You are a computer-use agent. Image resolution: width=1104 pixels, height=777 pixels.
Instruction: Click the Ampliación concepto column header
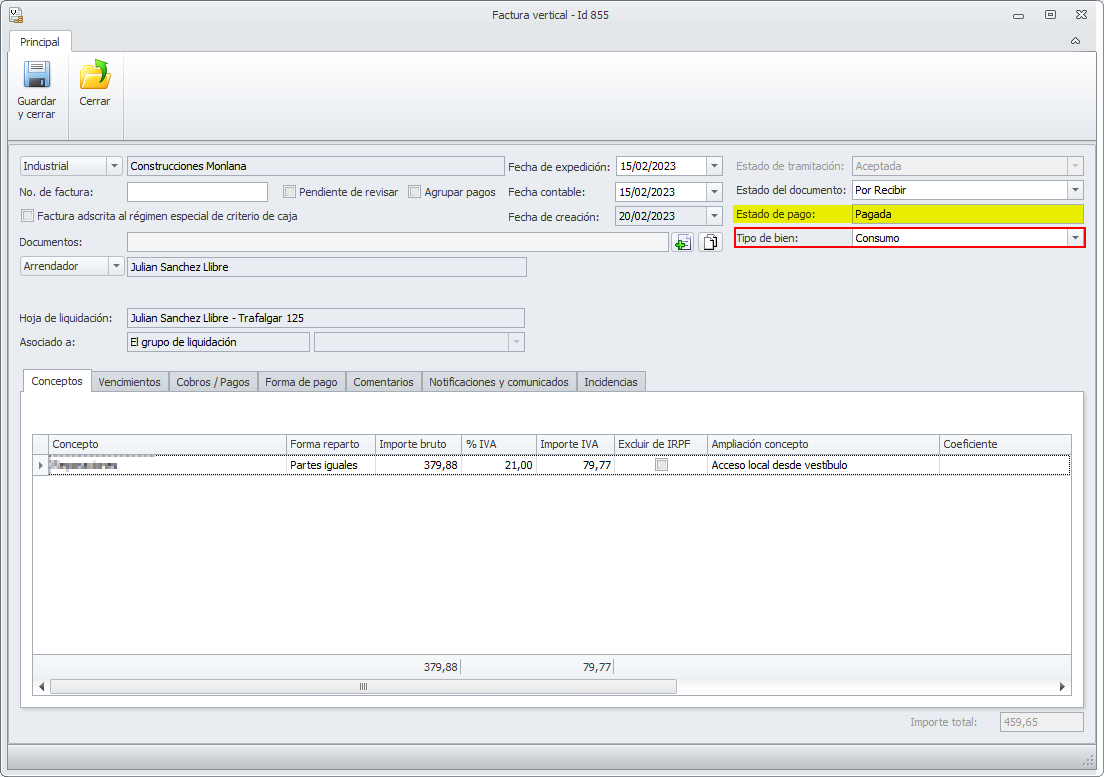pos(823,444)
